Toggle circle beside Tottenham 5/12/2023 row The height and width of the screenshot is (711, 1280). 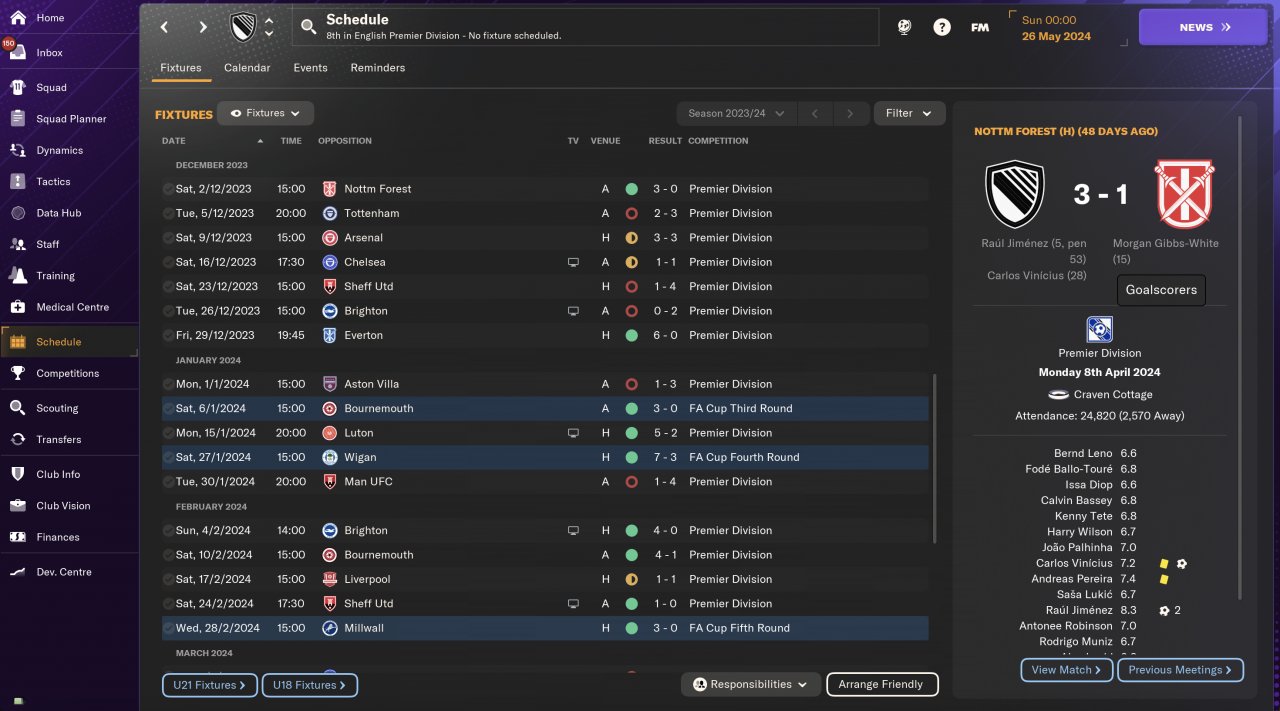(x=168, y=213)
